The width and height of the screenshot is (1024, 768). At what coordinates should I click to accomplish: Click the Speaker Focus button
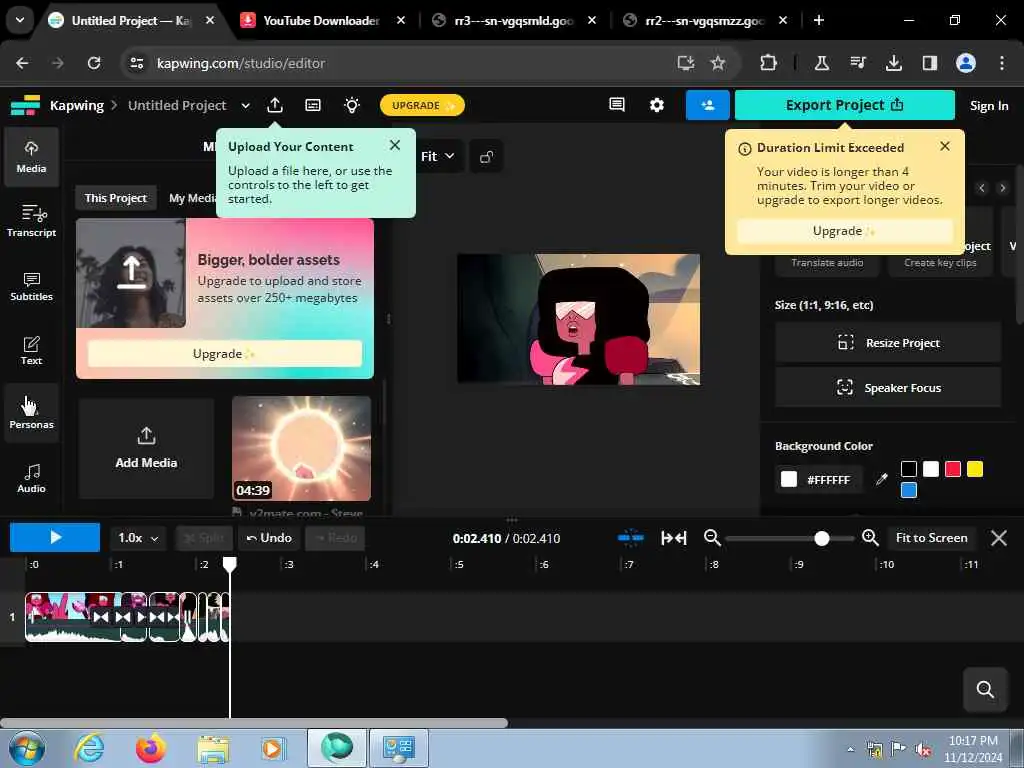click(x=888, y=388)
